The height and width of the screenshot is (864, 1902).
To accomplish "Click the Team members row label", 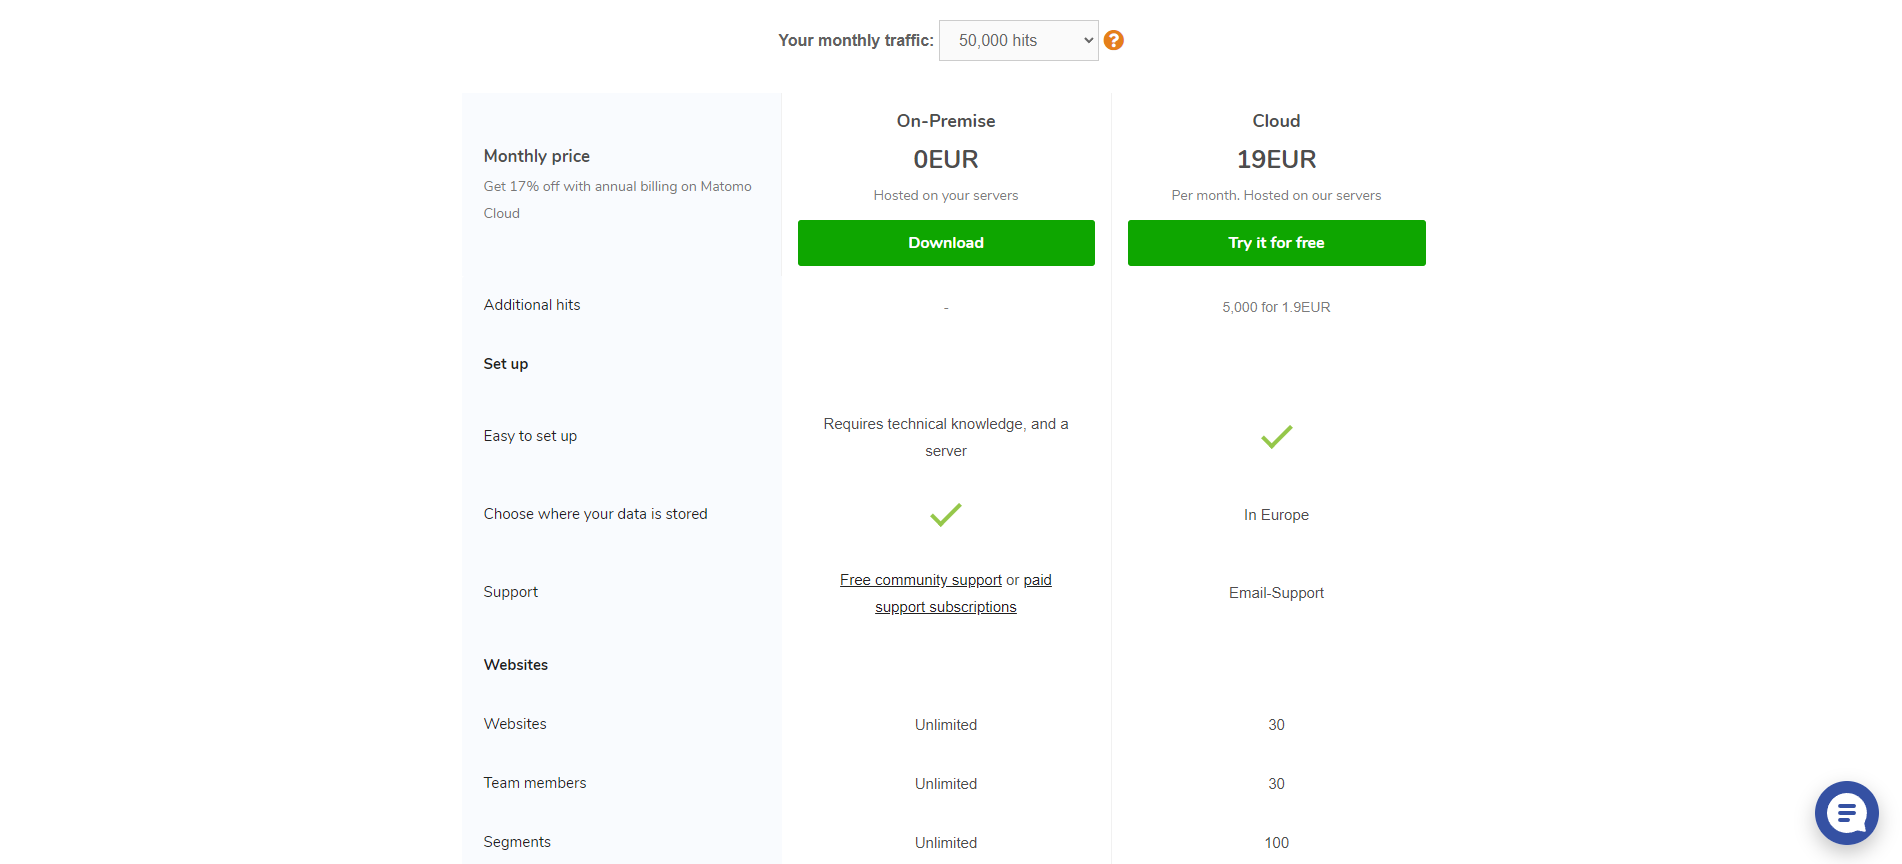I will click(535, 783).
